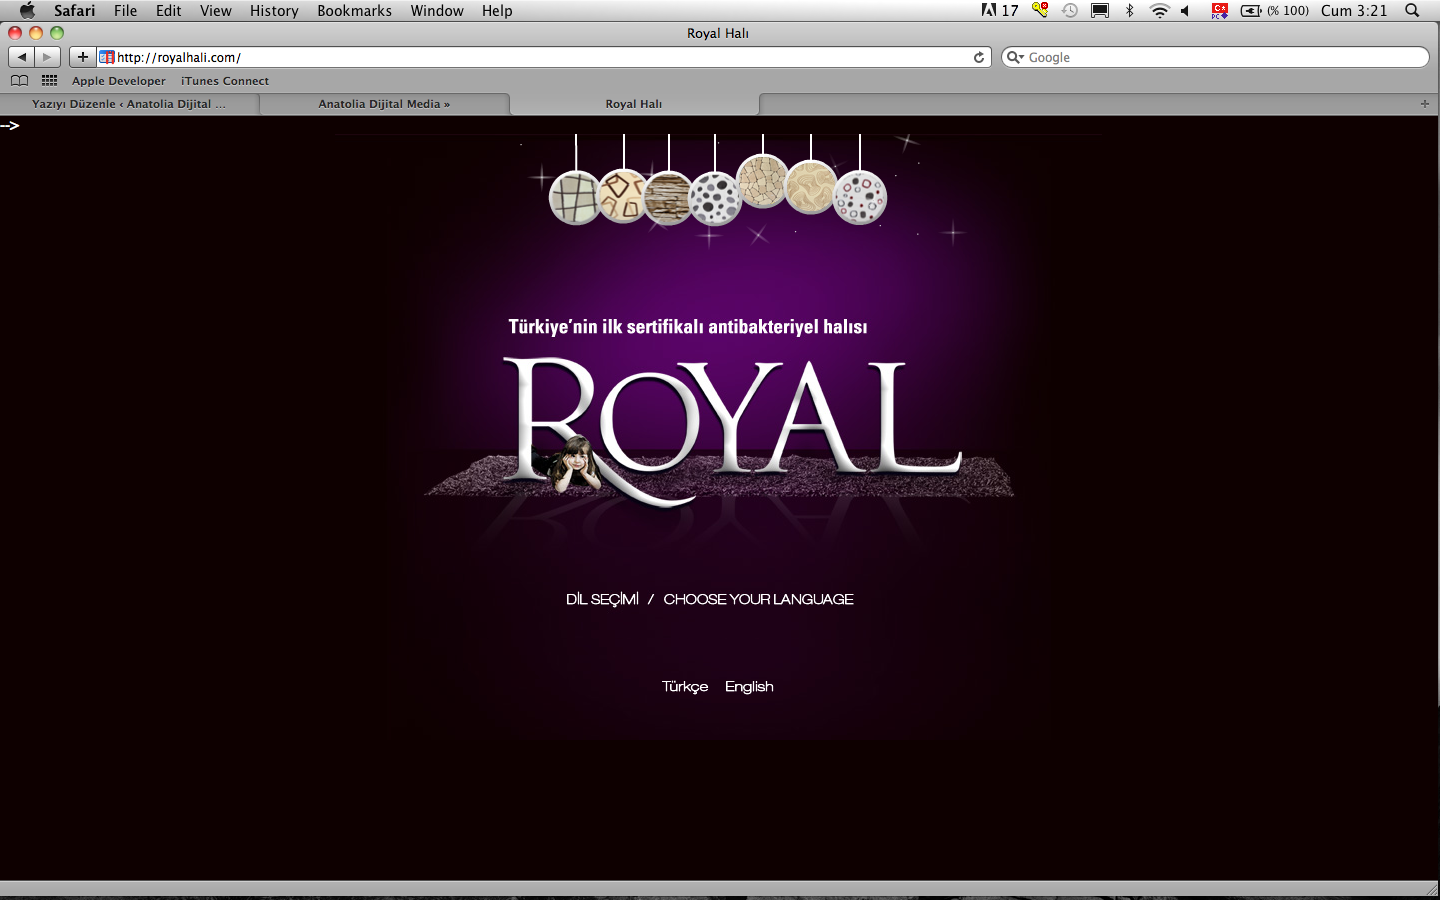
Task: Switch to the Anatolia Dijital Media tab
Action: [384, 104]
